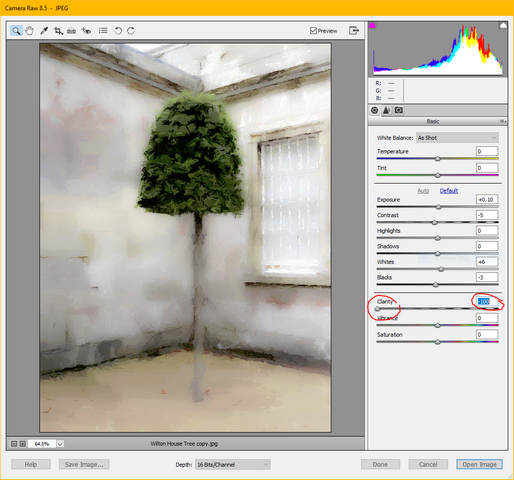The width and height of the screenshot is (514, 480).
Task: Click the Default link
Action: [449, 191]
